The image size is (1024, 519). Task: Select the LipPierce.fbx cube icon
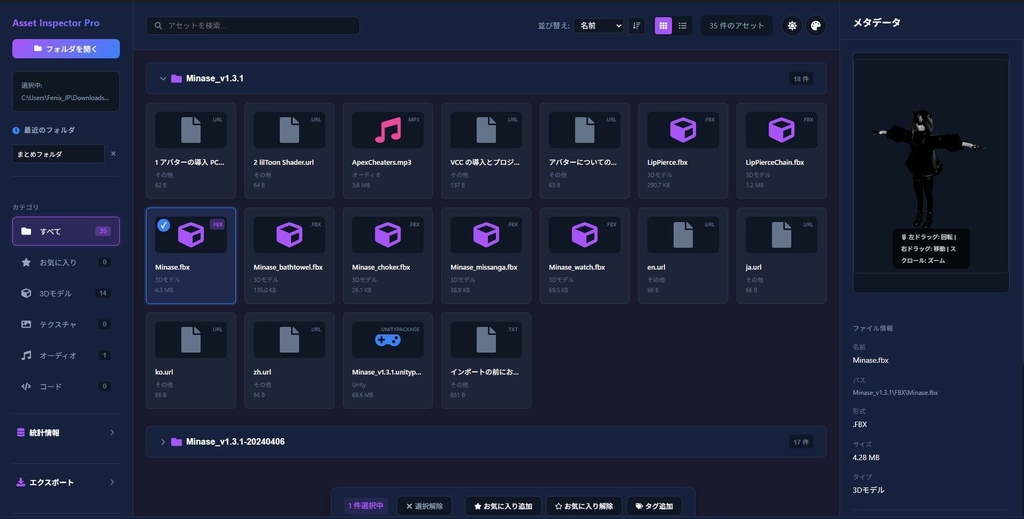(x=683, y=130)
